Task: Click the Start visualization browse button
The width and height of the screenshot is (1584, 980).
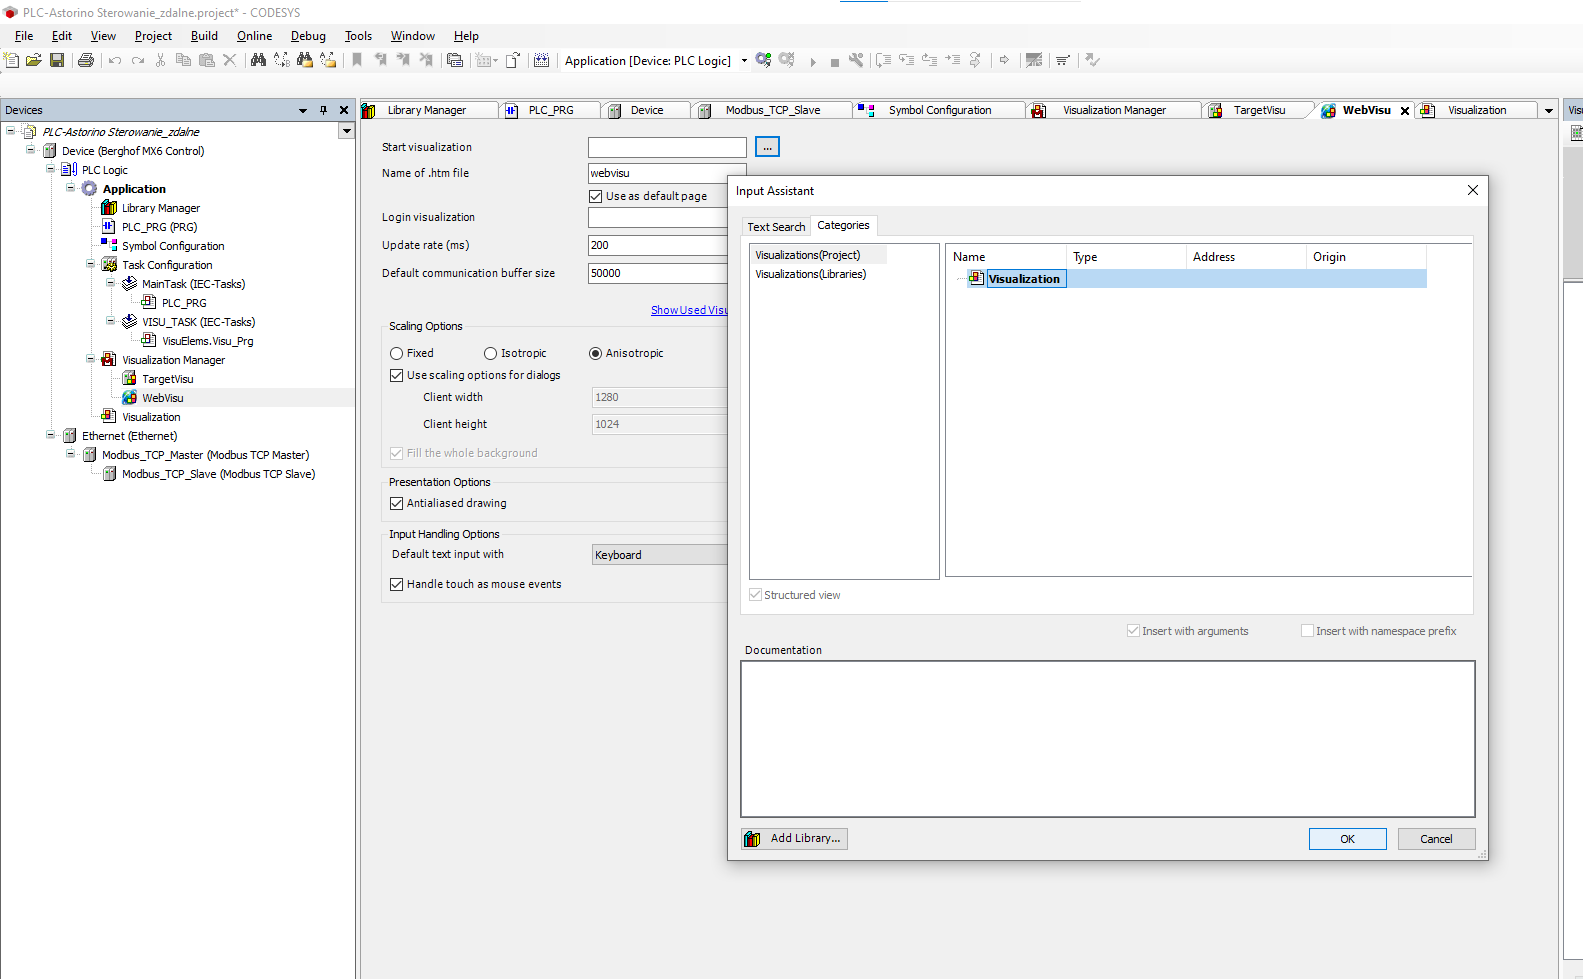Action: (x=767, y=147)
